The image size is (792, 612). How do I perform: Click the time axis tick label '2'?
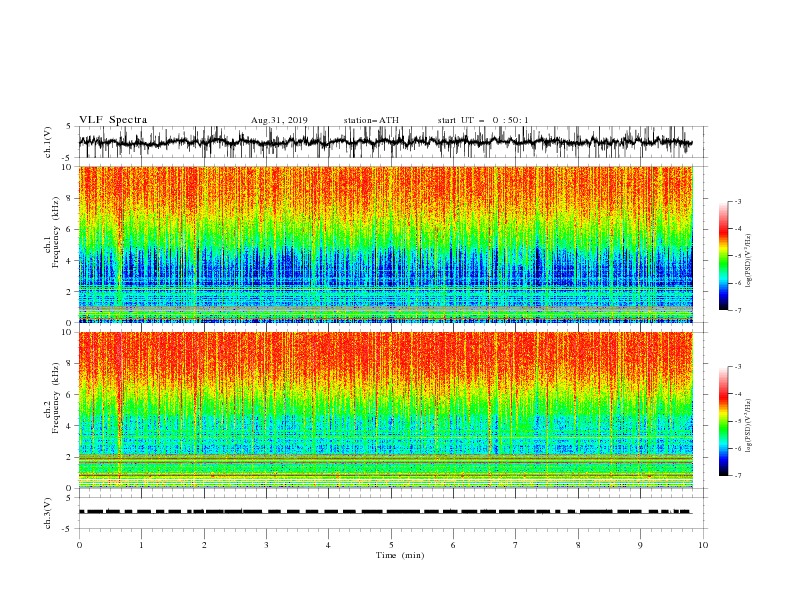pyautogui.click(x=204, y=545)
